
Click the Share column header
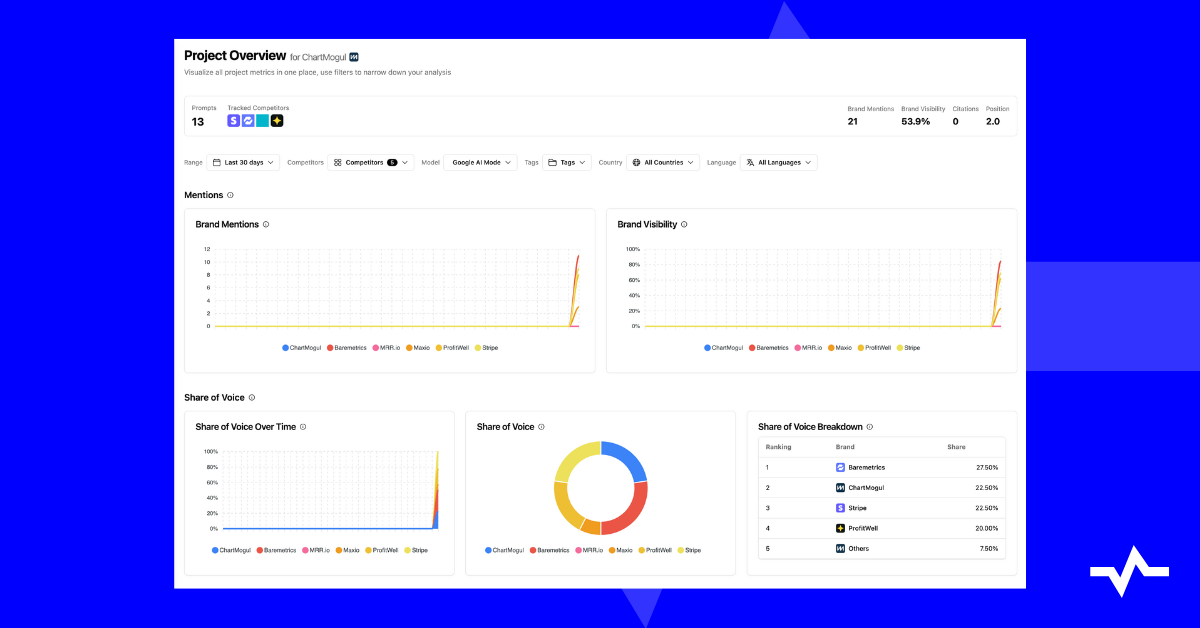956,447
